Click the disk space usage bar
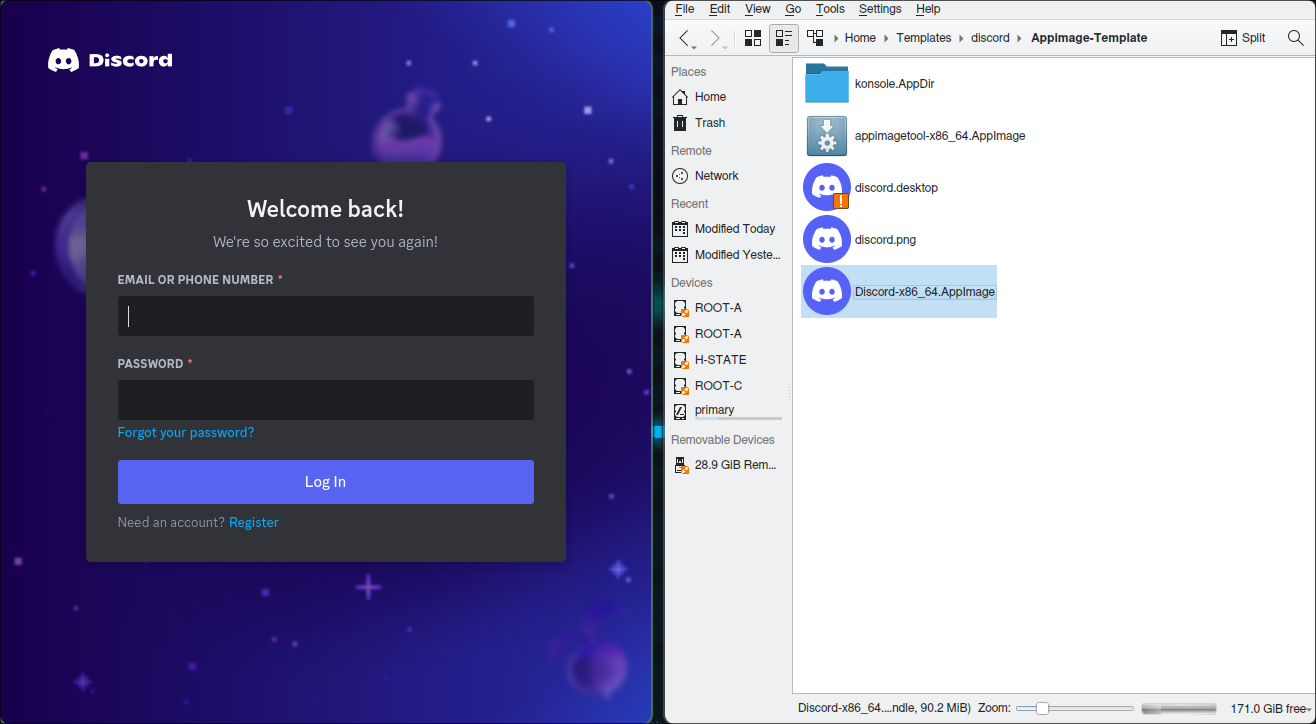The width and height of the screenshot is (1316, 724). click(x=1179, y=708)
